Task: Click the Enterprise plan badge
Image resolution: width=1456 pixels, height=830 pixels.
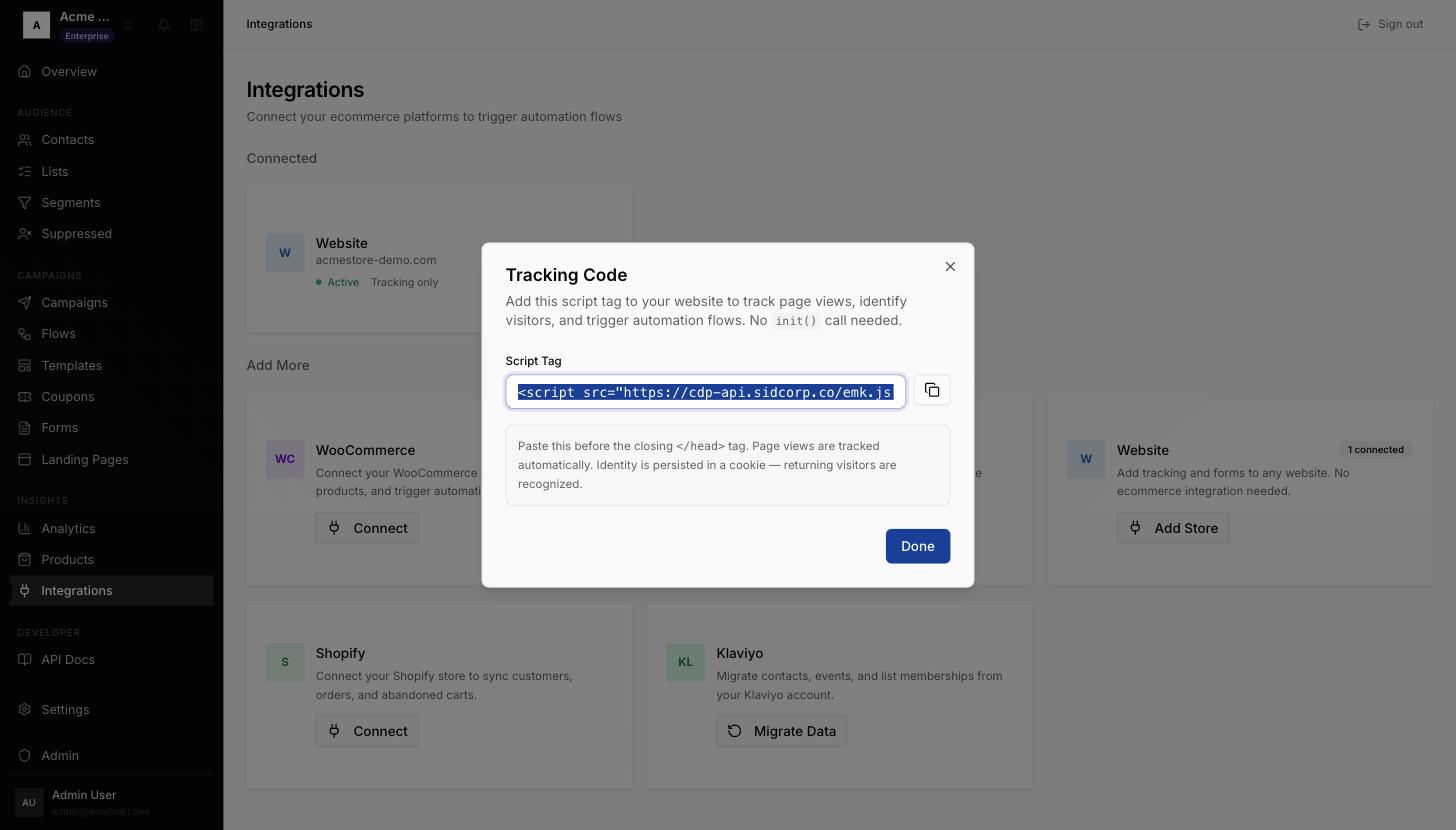Action: [87, 36]
